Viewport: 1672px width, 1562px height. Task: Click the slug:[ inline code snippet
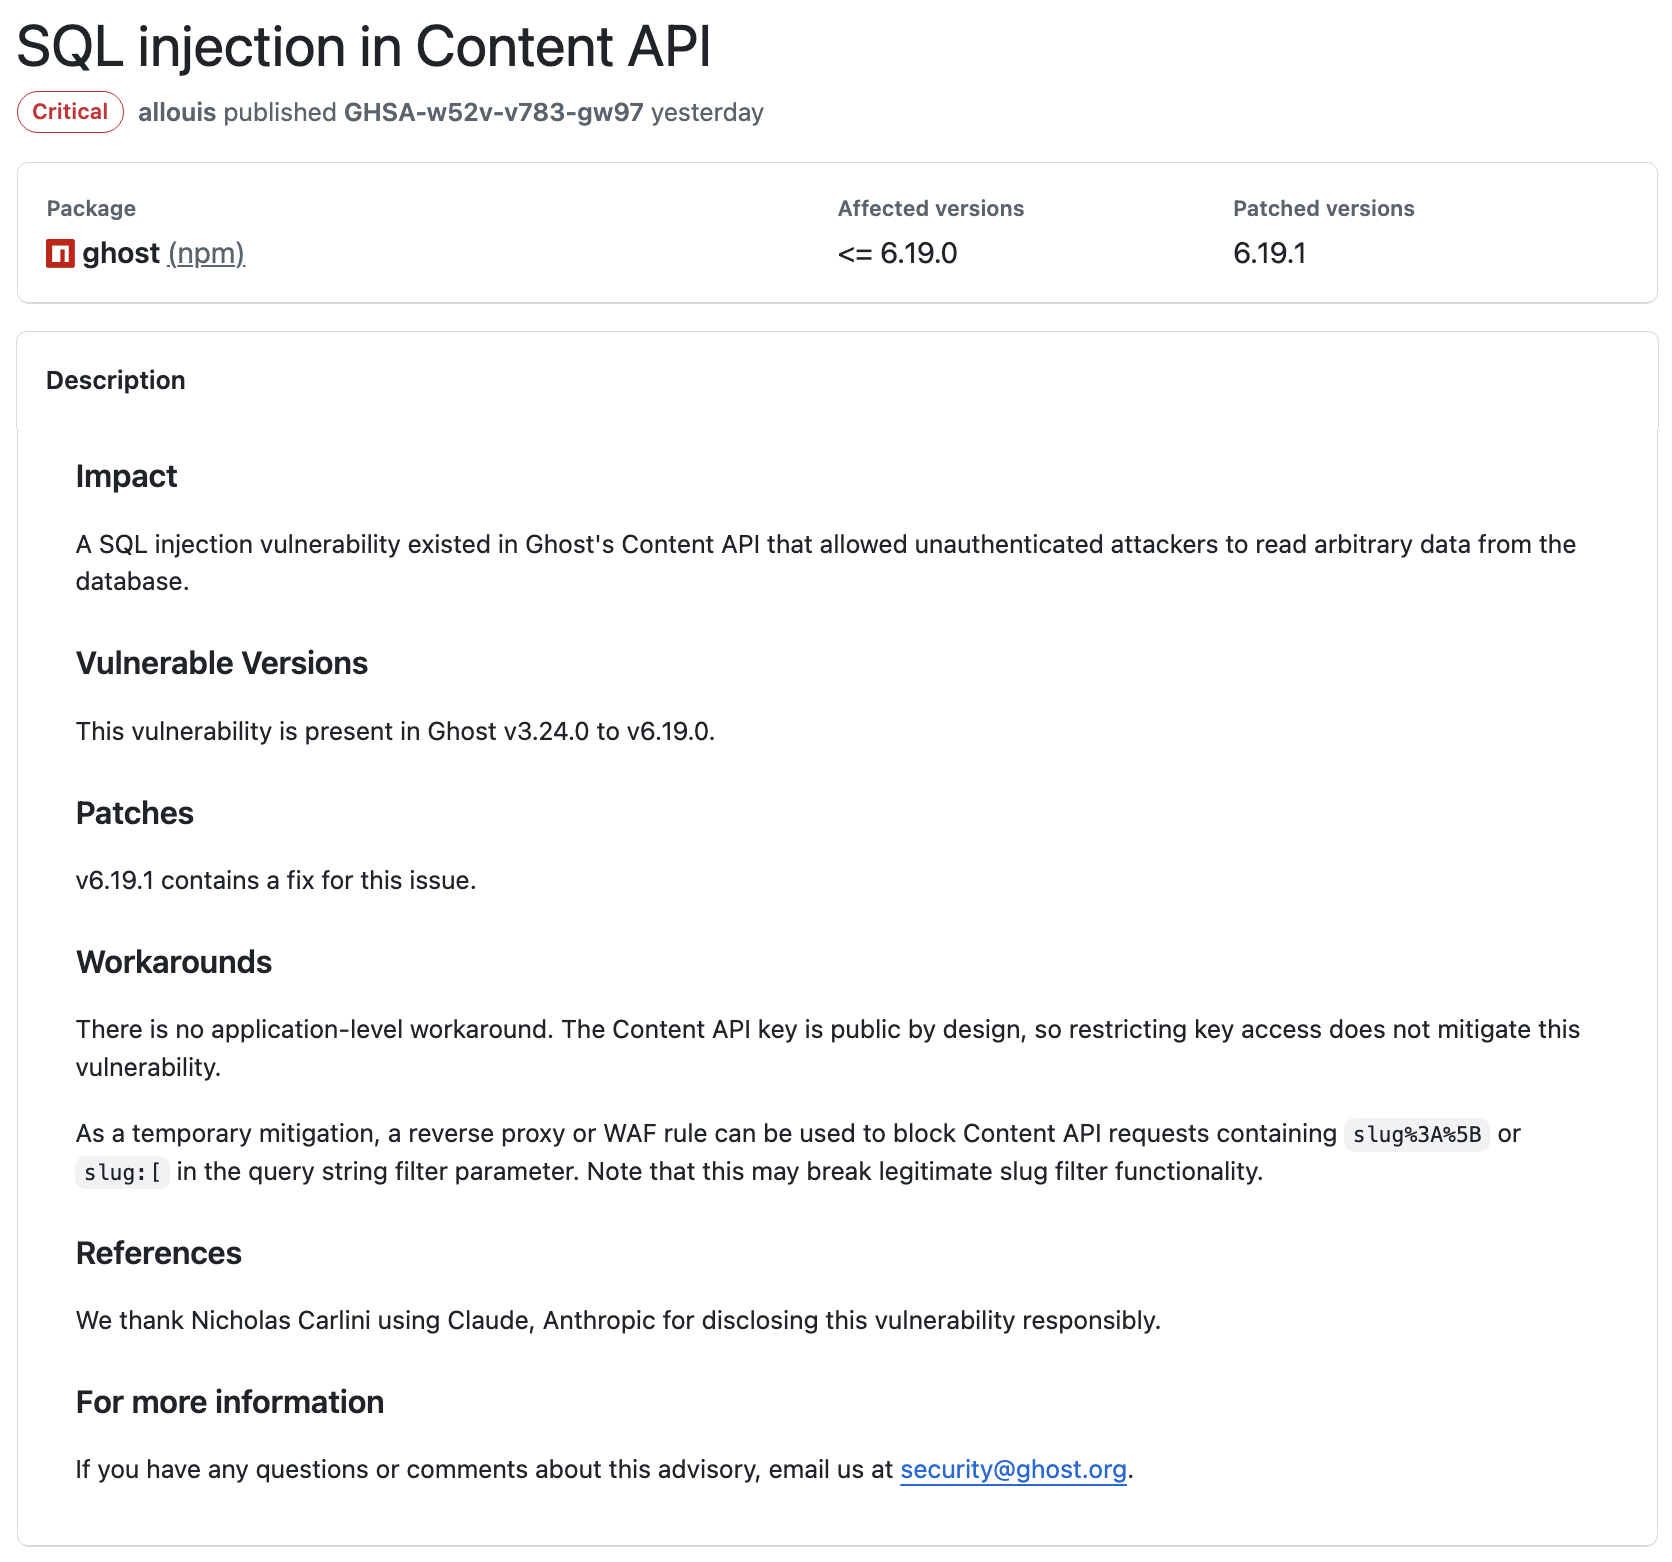point(122,1172)
